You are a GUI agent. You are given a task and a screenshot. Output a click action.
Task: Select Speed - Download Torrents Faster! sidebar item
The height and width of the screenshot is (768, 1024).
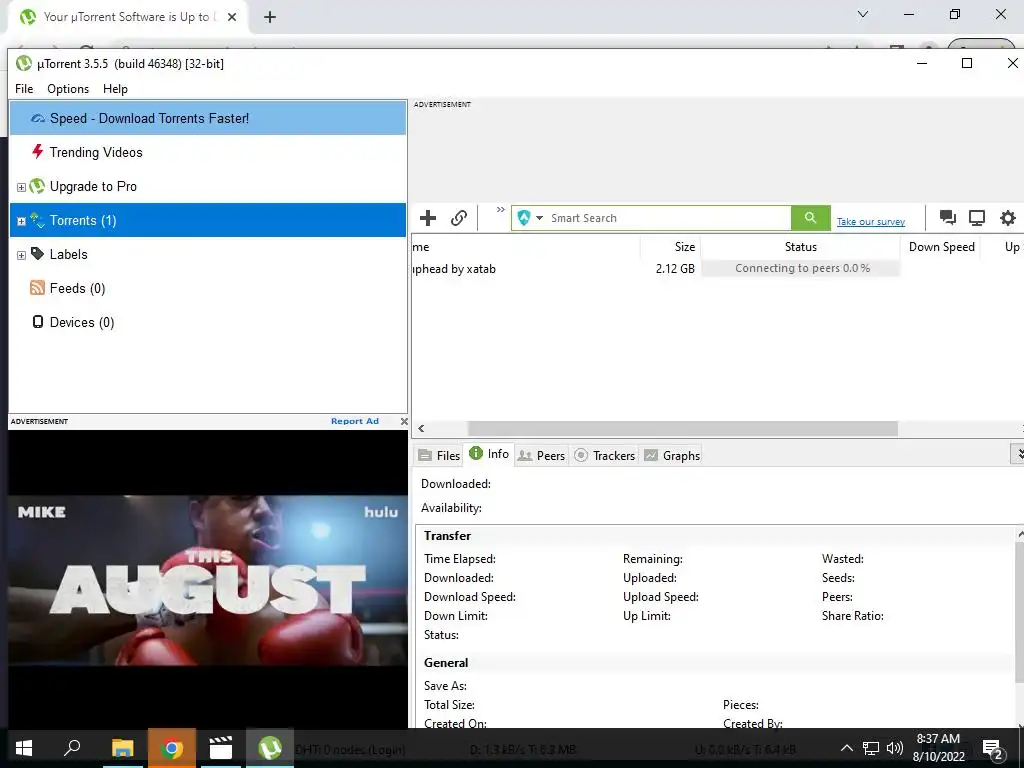click(x=208, y=118)
